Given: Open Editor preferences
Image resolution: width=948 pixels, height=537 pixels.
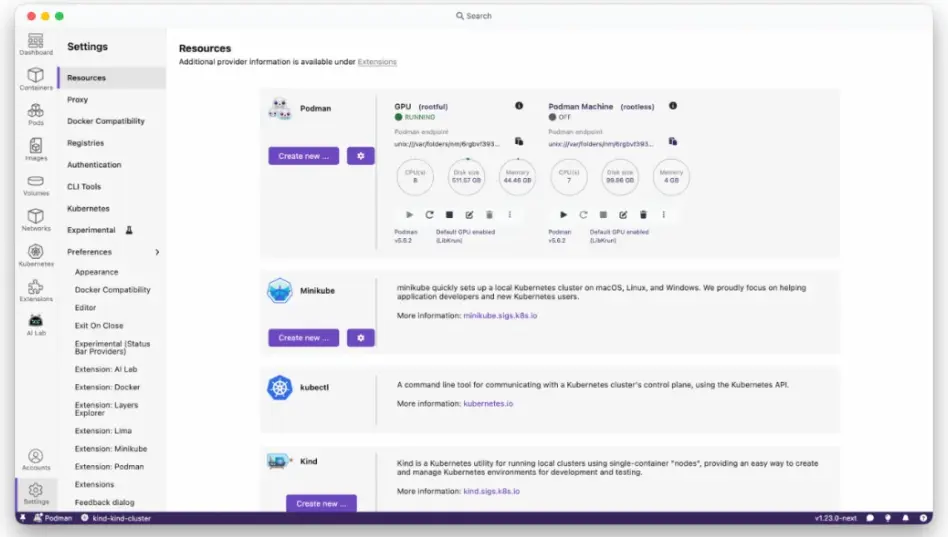Looking at the screenshot, I should pos(85,308).
